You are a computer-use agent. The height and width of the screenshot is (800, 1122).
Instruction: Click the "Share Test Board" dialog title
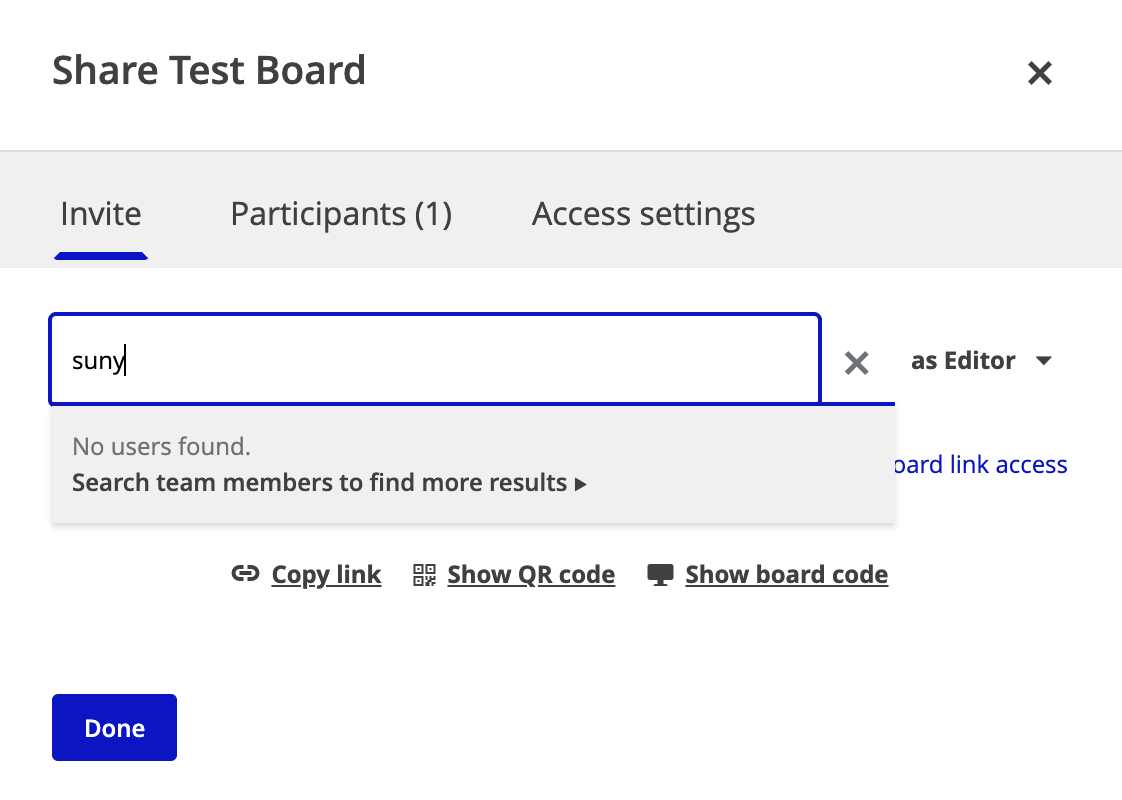(209, 71)
